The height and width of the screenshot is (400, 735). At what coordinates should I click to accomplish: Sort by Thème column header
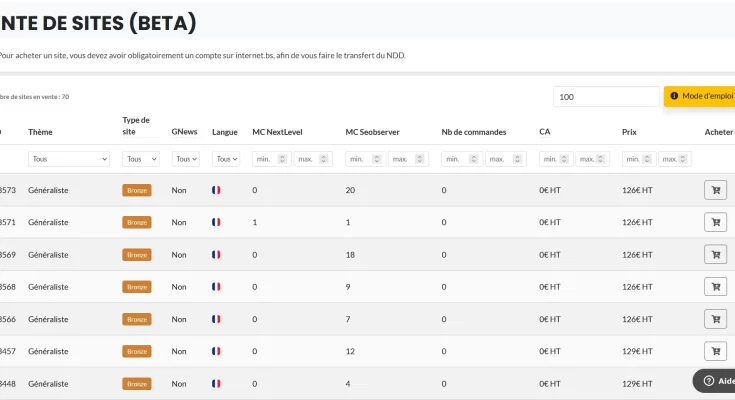click(x=40, y=132)
